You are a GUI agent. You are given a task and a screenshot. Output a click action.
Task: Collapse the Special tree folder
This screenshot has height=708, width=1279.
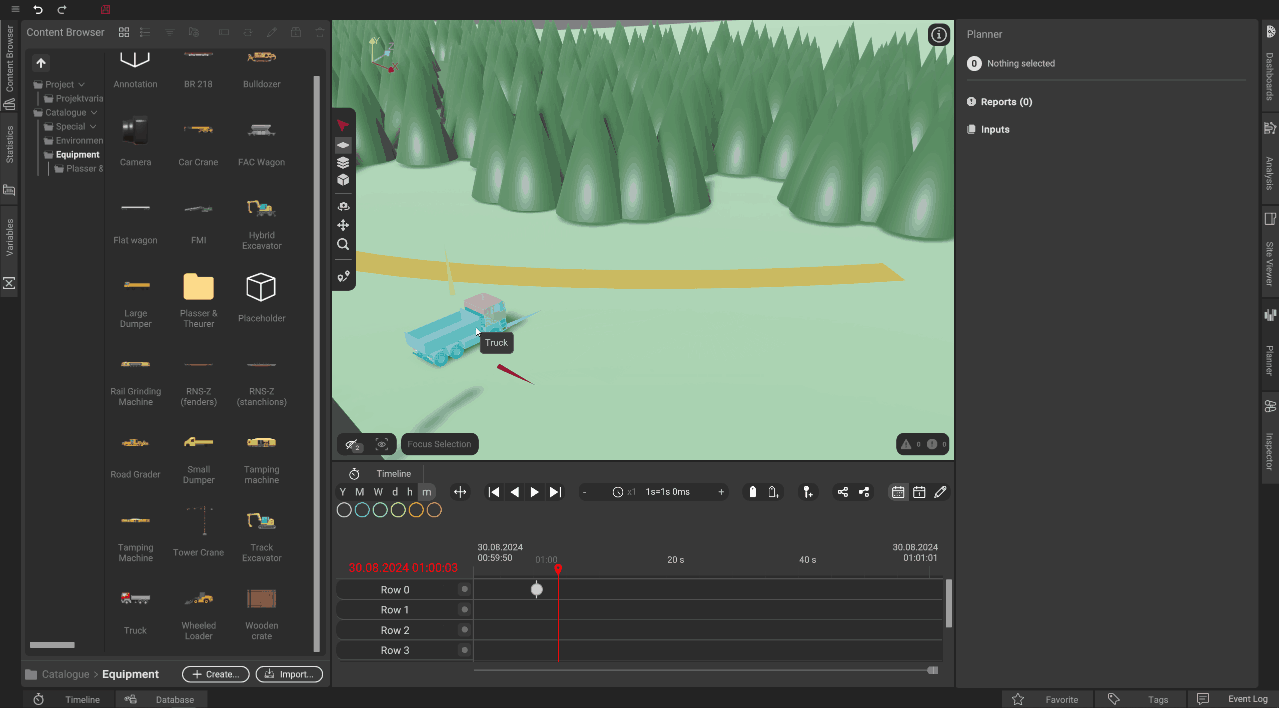coord(93,127)
